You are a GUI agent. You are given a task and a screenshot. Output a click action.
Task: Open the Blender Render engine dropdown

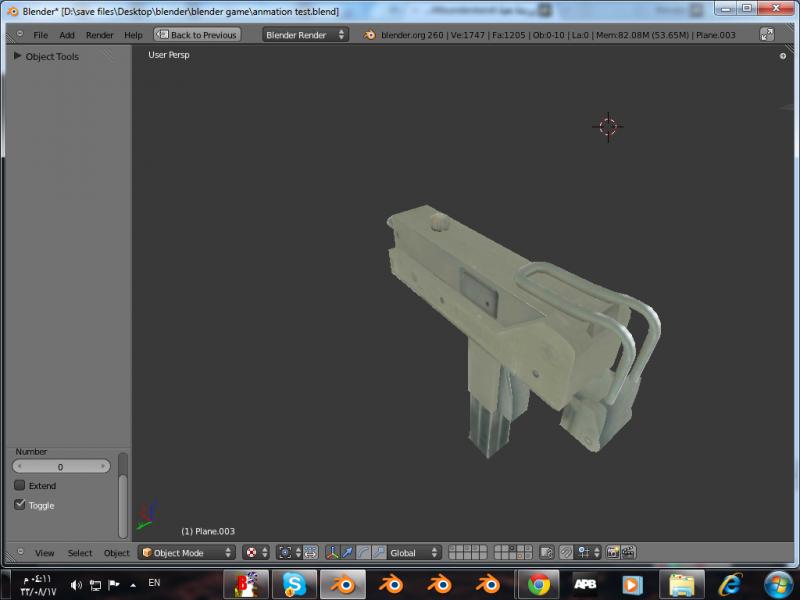coord(305,34)
